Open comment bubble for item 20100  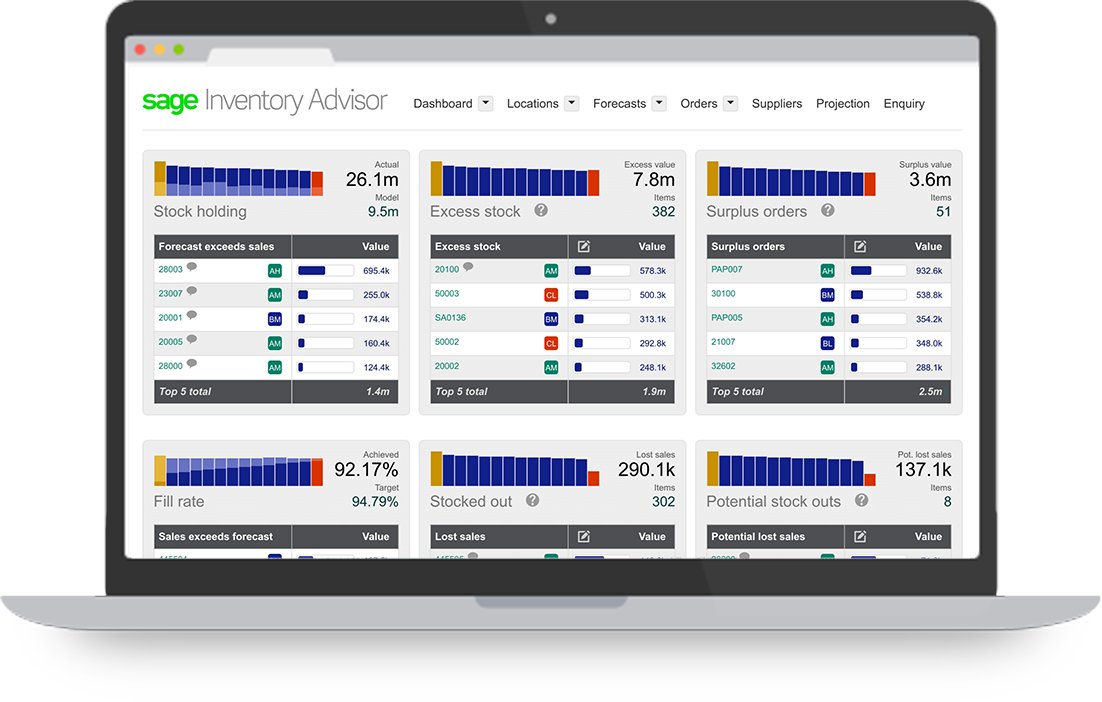[468, 267]
